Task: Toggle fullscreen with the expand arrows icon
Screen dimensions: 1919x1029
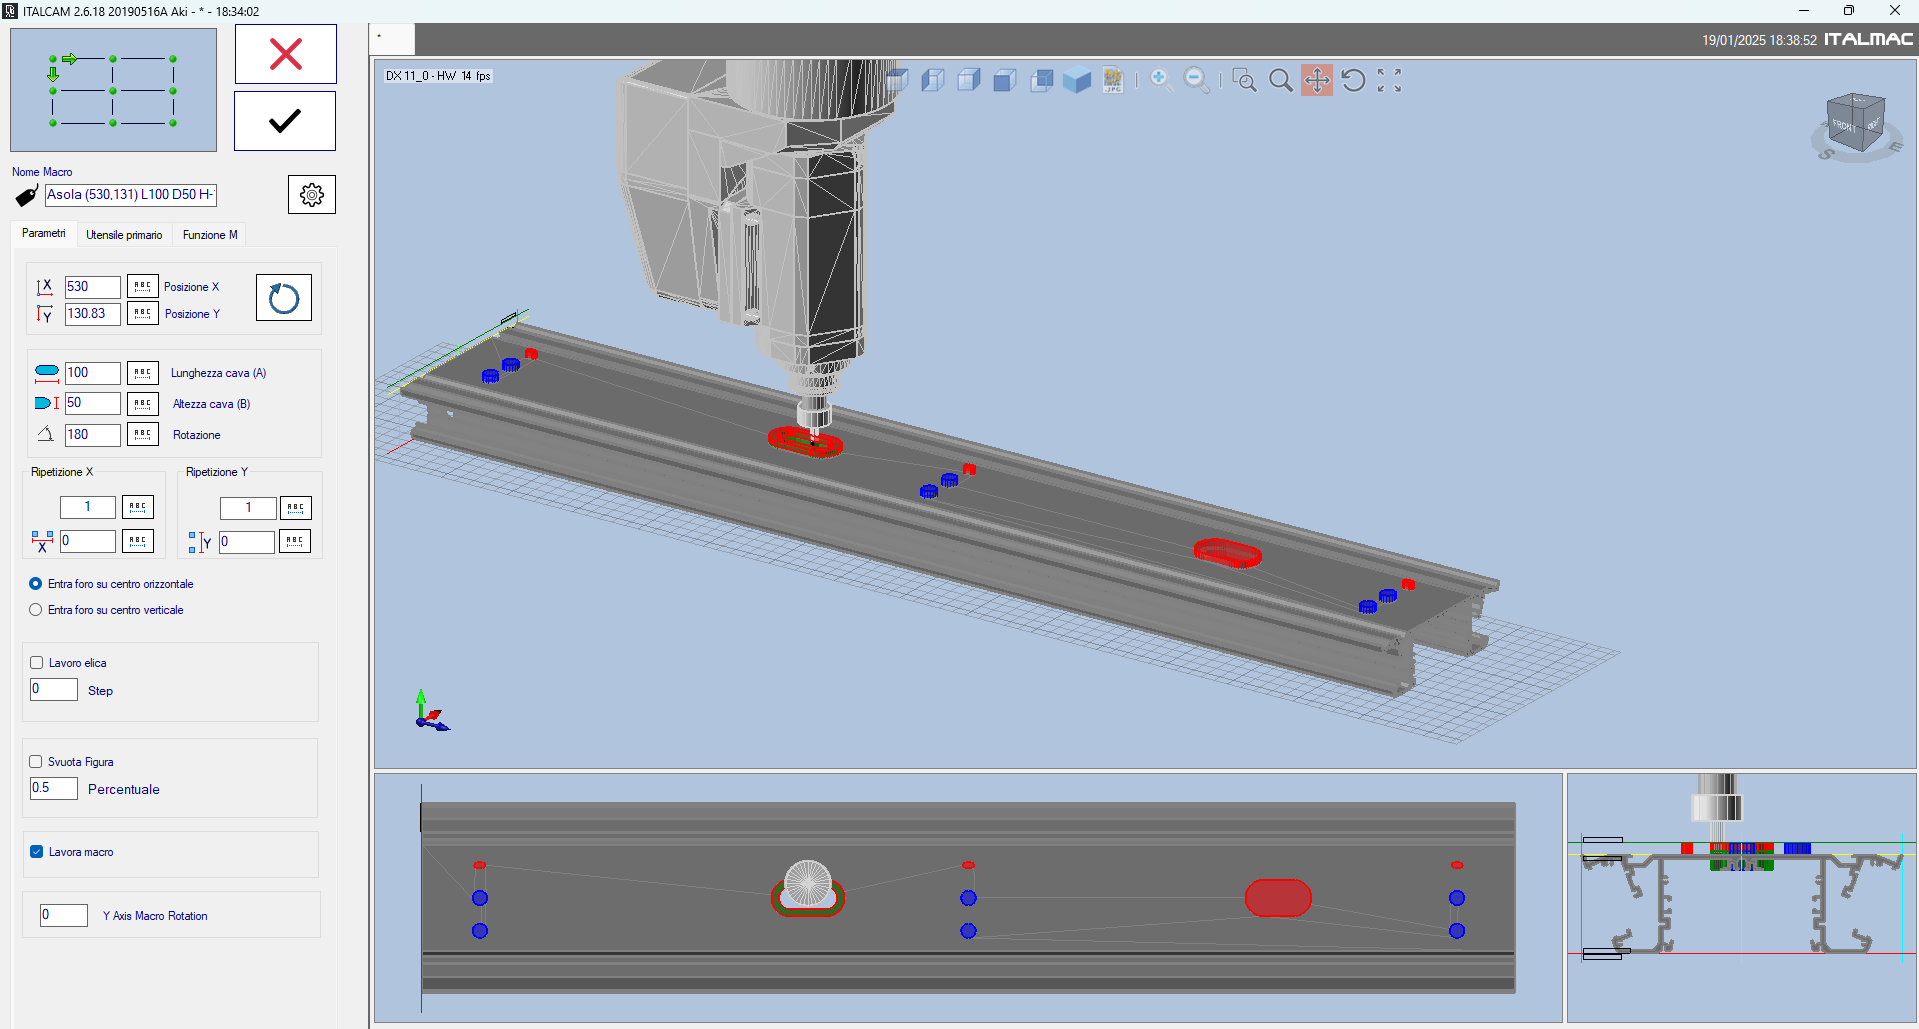Action: [x=1389, y=80]
